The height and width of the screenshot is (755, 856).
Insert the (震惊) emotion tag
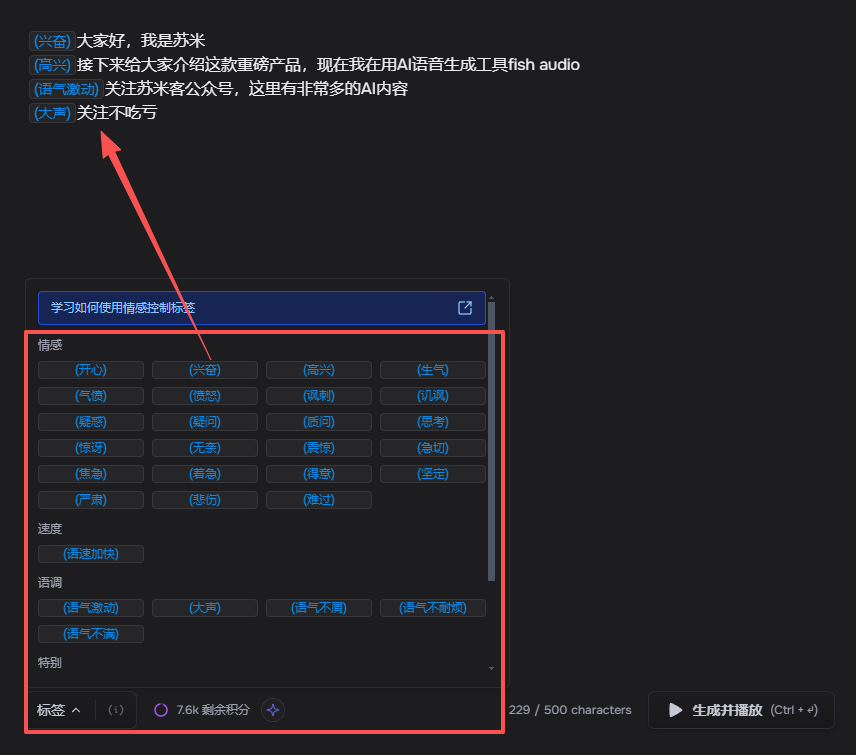(x=318, y=448)
